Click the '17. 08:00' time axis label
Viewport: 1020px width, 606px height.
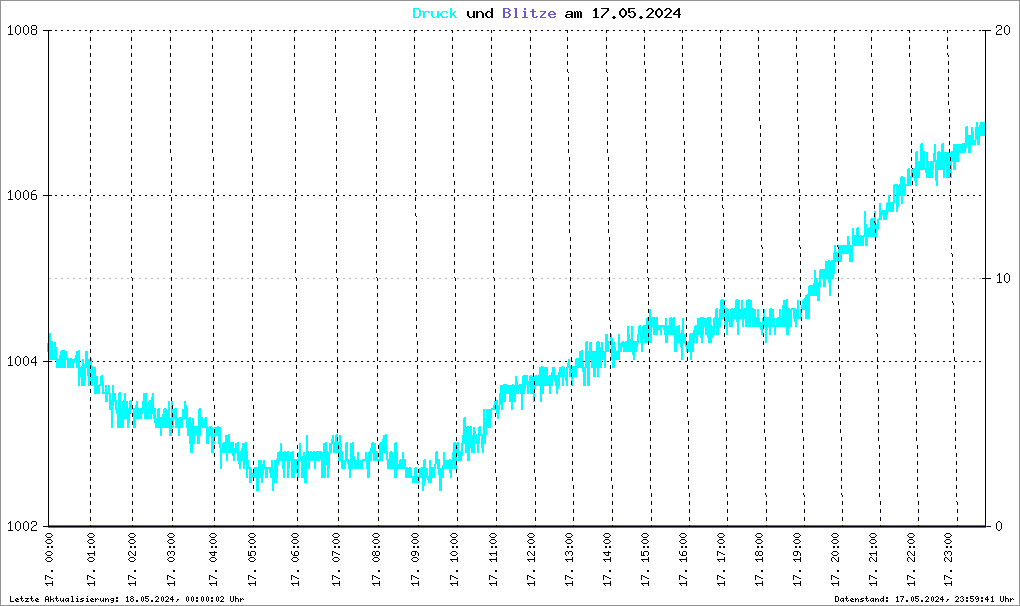(x=377, y=560)
